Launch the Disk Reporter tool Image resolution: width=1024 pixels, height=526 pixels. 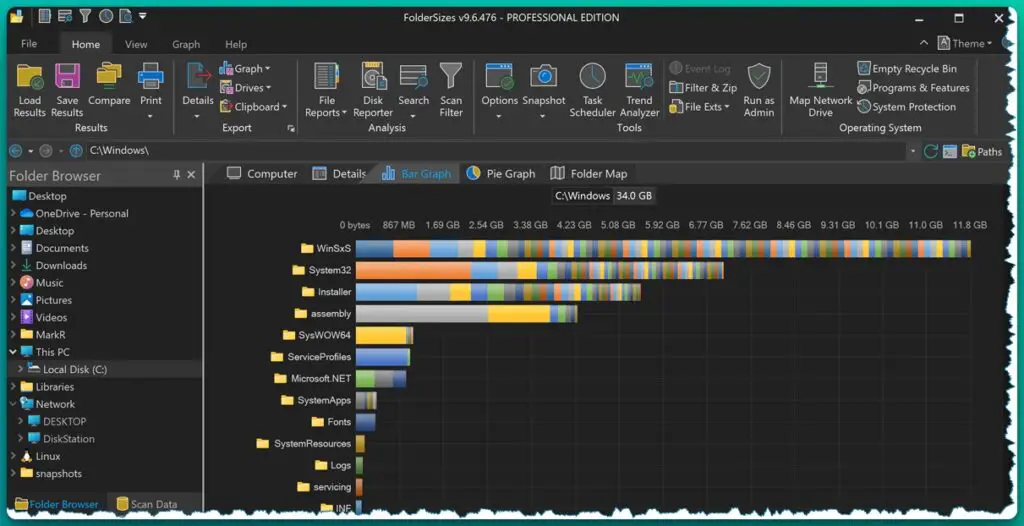(373, 78)
